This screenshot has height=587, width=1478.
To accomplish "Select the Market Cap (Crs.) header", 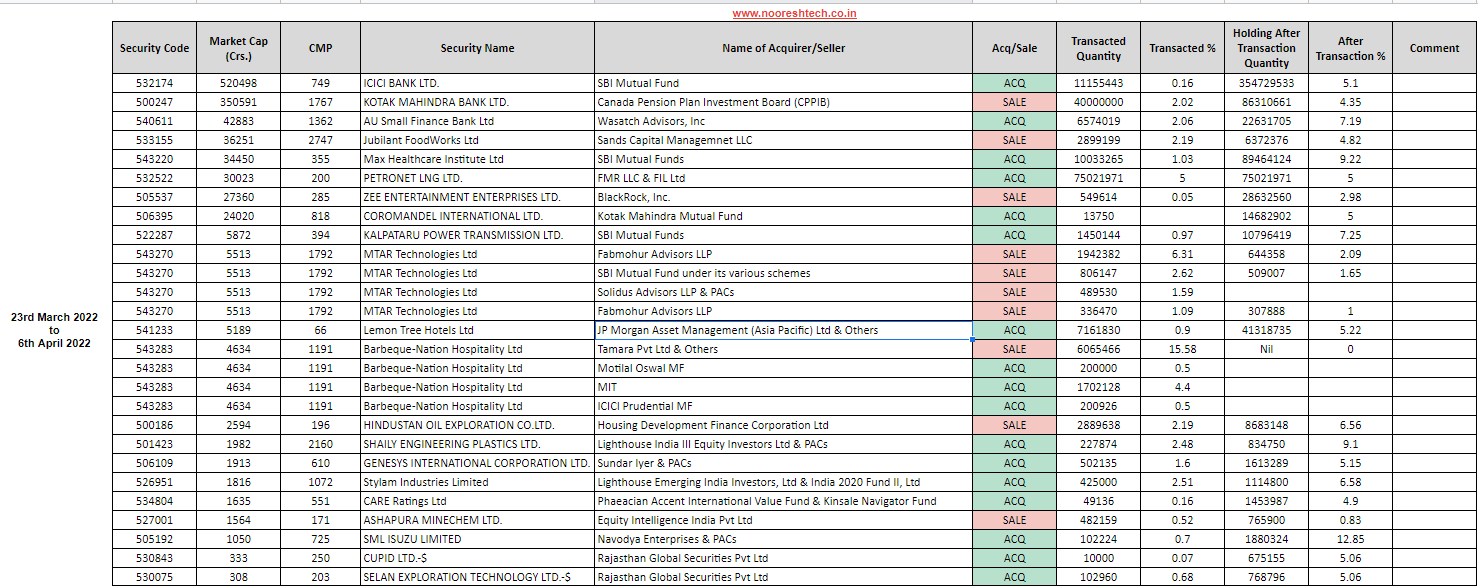I will pos(238,48).
